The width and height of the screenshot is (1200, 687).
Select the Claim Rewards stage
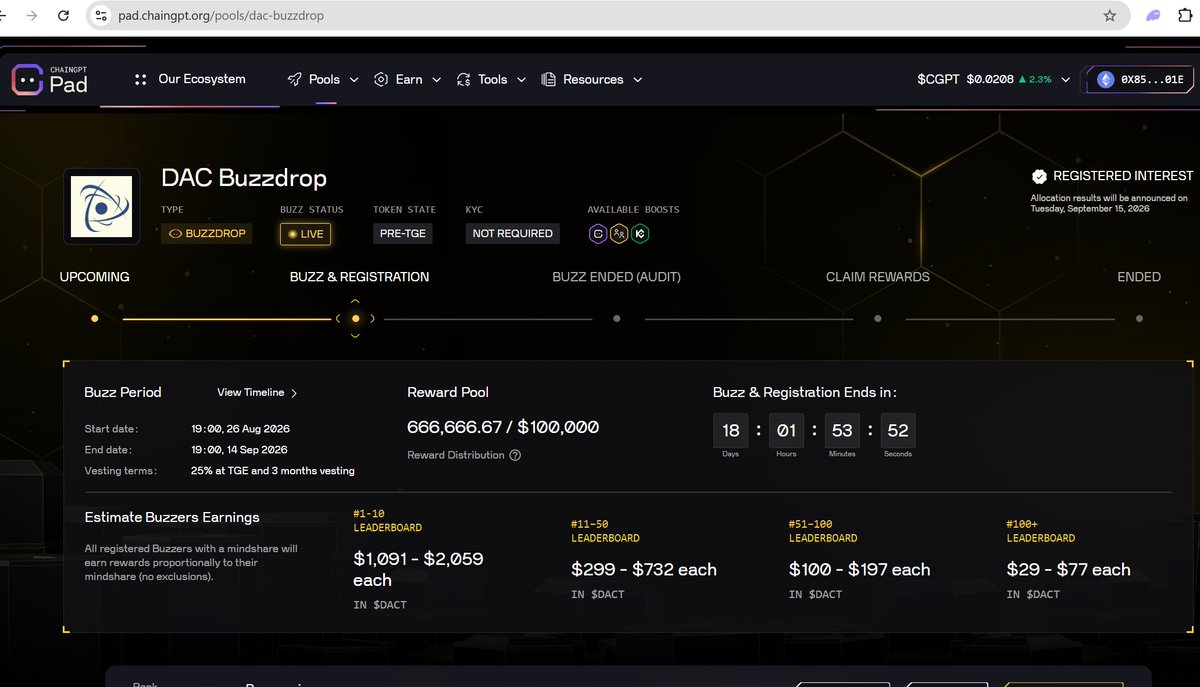tap(877, 277)
